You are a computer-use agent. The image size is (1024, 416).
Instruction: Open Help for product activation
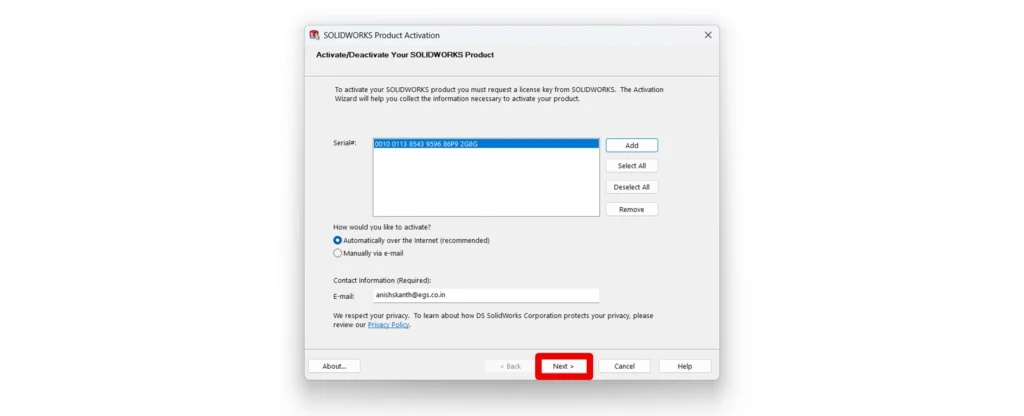pos(684,366)
